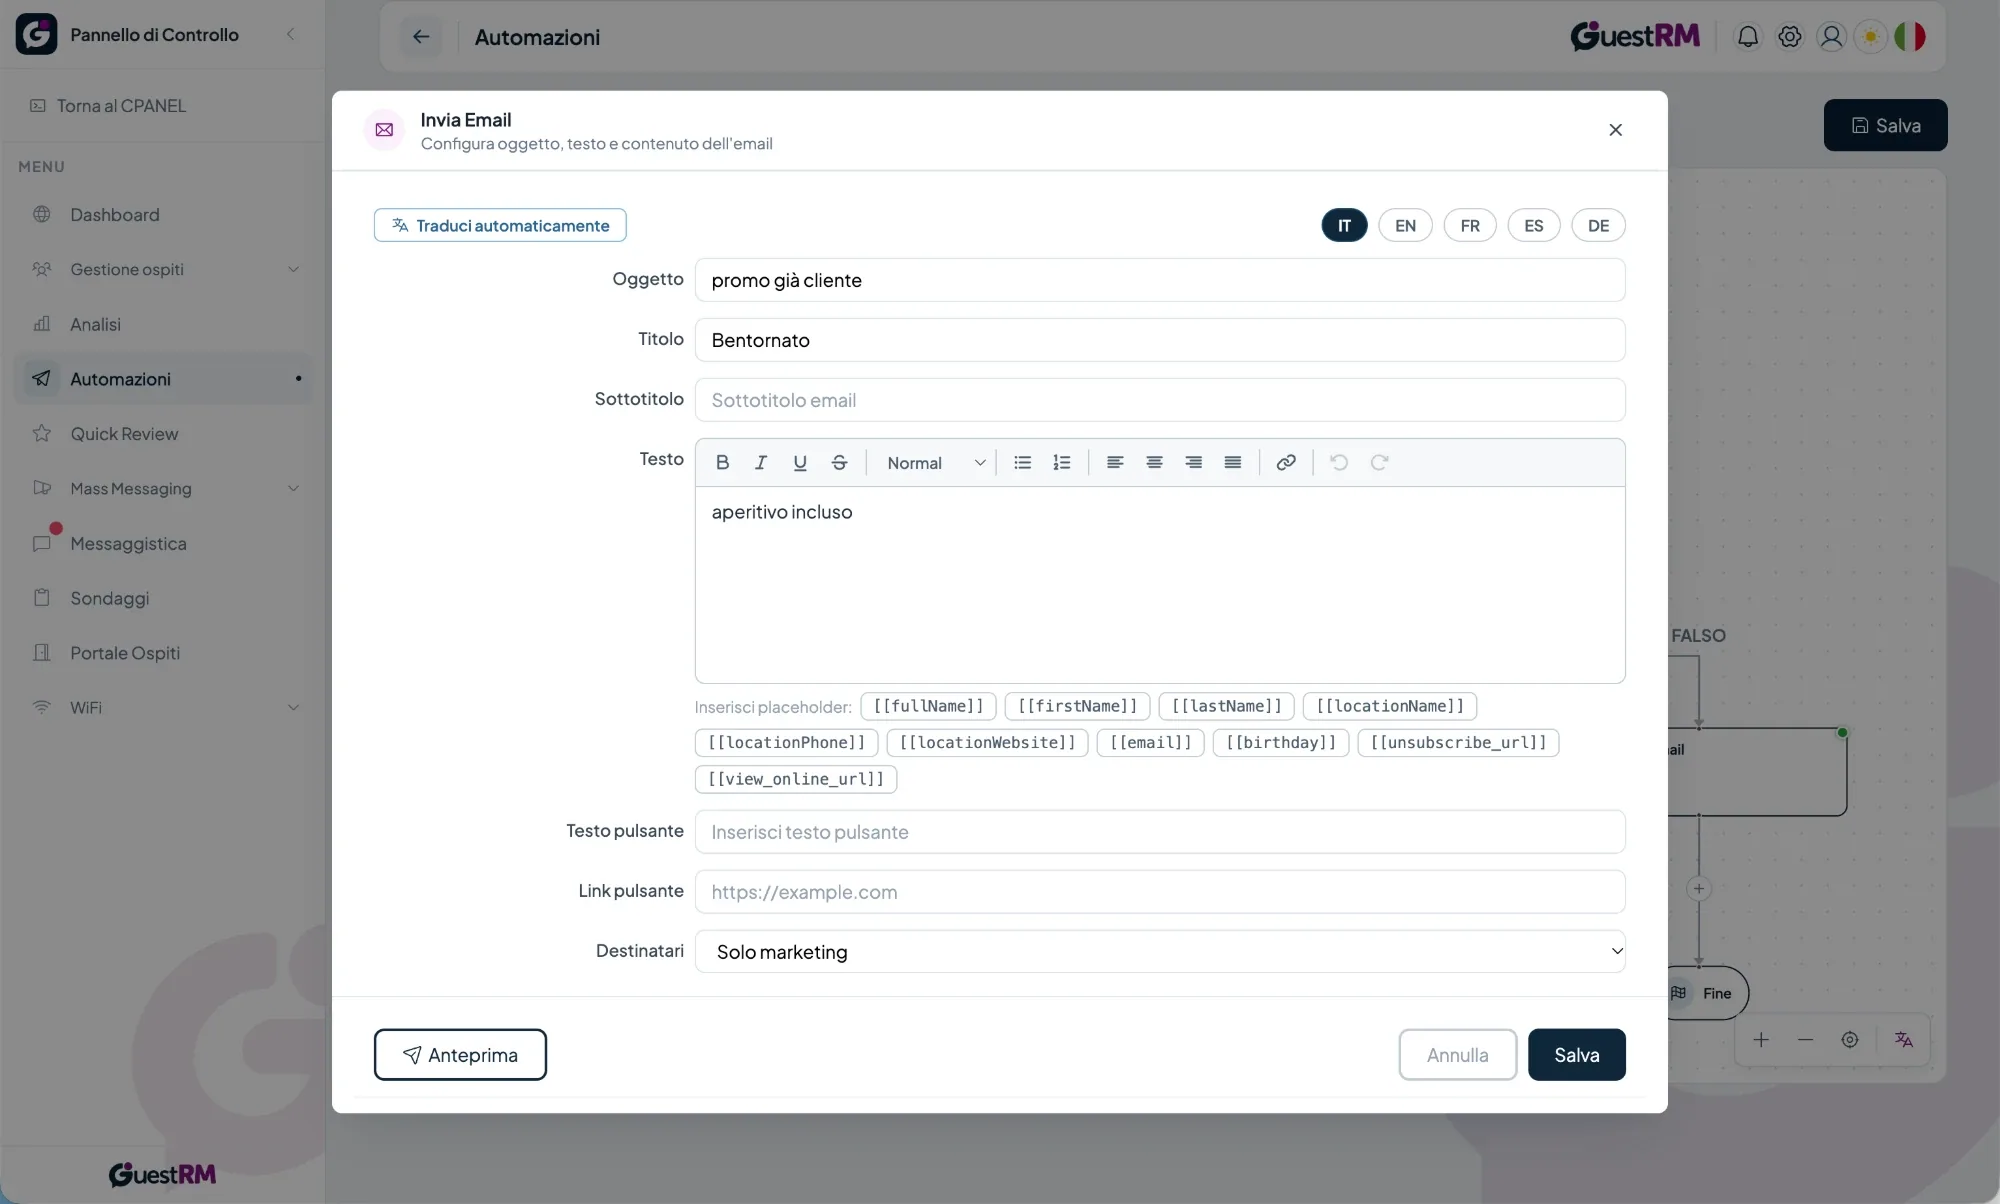Select the Fine node on canvas
Screen dimensions: 2000x1204
point(1708,993)
